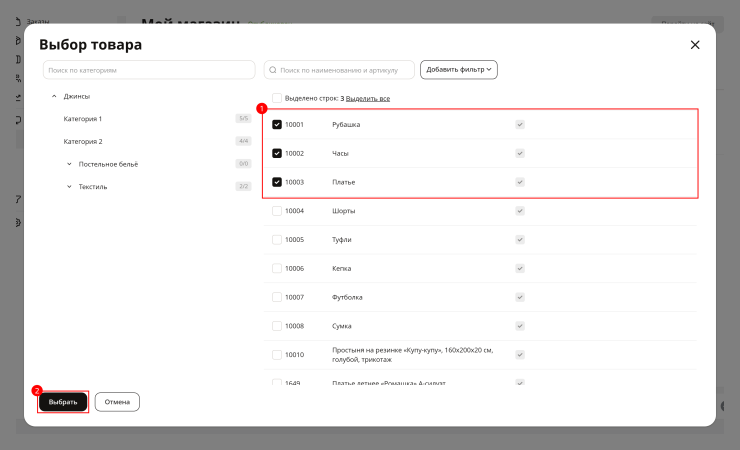
Task: Click the 5/5 count badge for Категория 1
Action: tap(244, 118)
